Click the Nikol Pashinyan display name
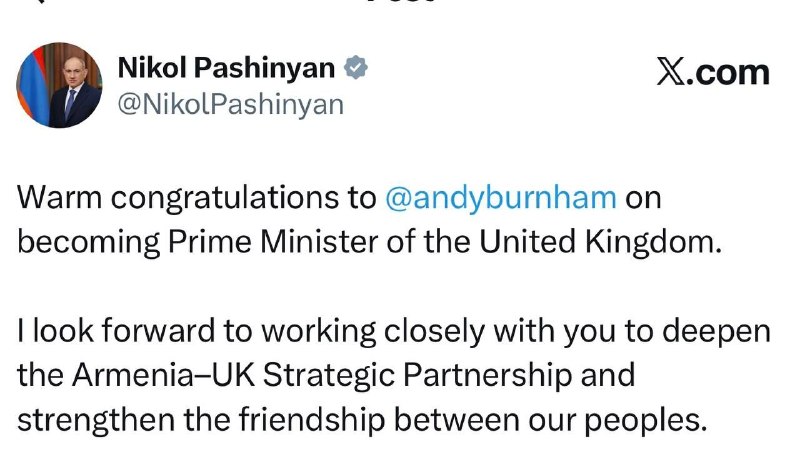The height and width of the screenshot is (462, 800). [x=226, y=67]
